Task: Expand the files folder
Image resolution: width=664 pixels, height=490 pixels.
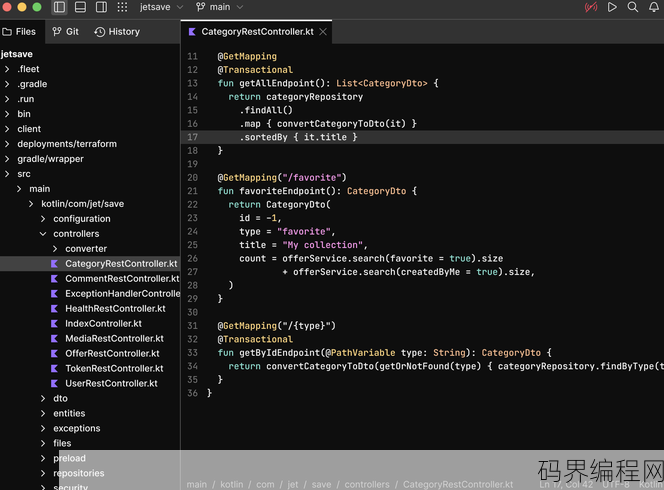Action: click(x=43, y=443)
